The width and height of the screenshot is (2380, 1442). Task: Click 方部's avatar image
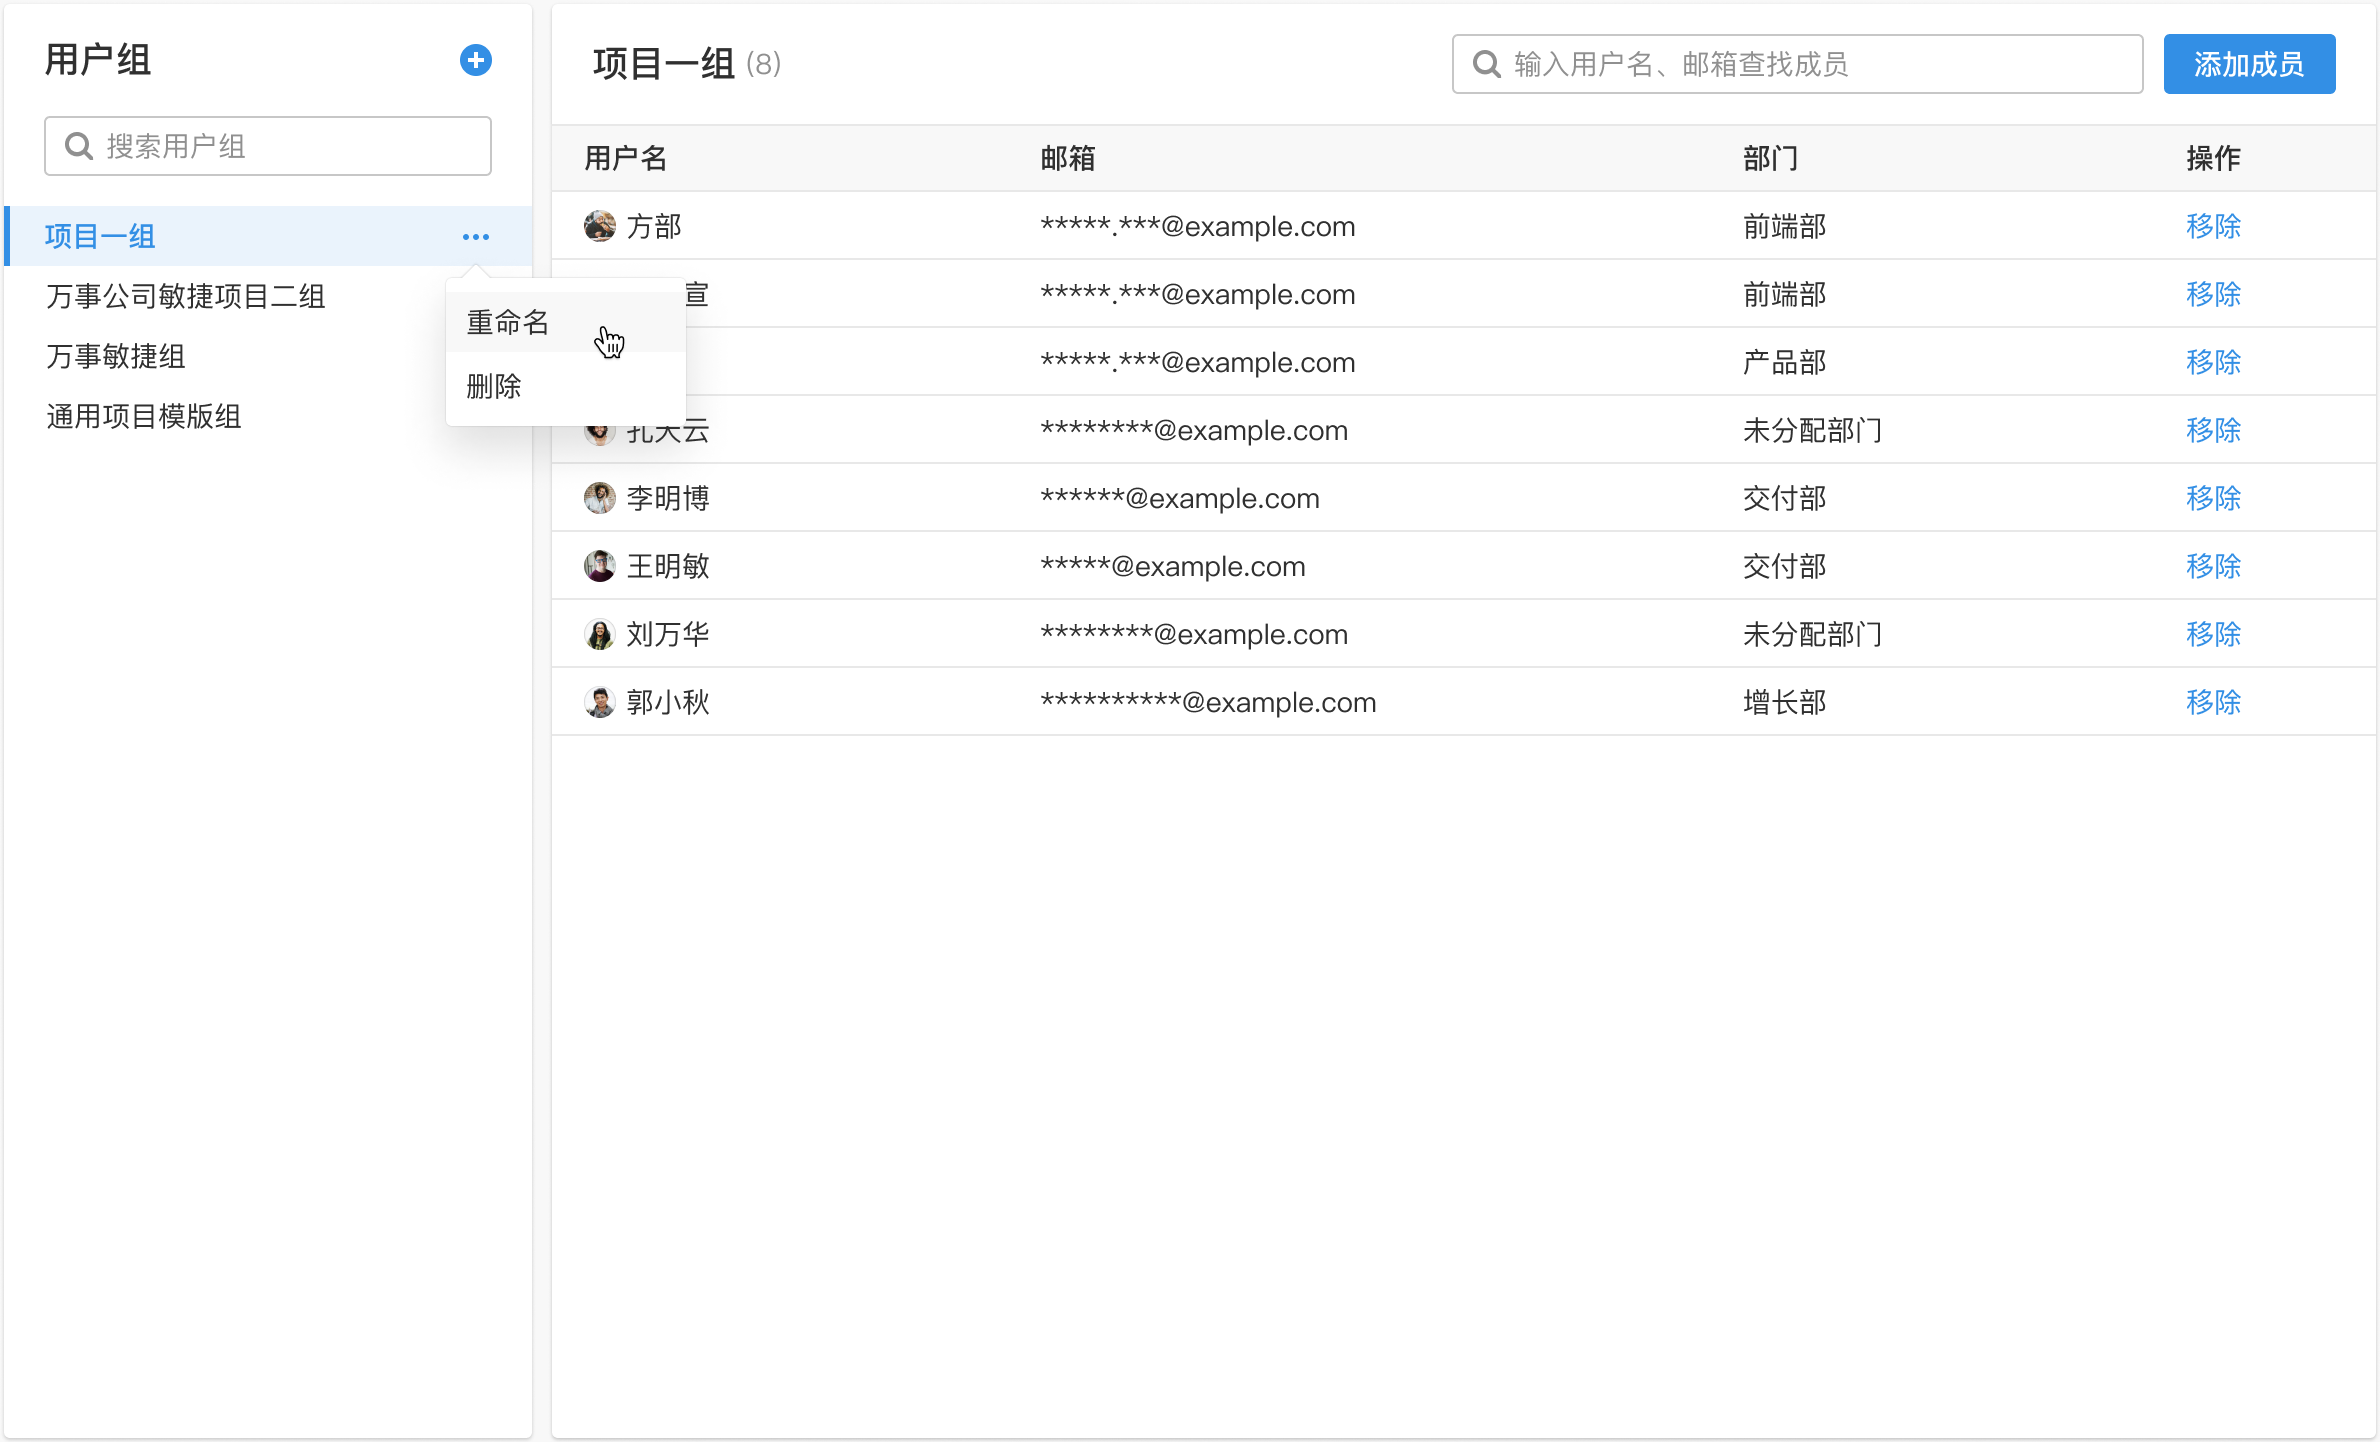point(600,226)
